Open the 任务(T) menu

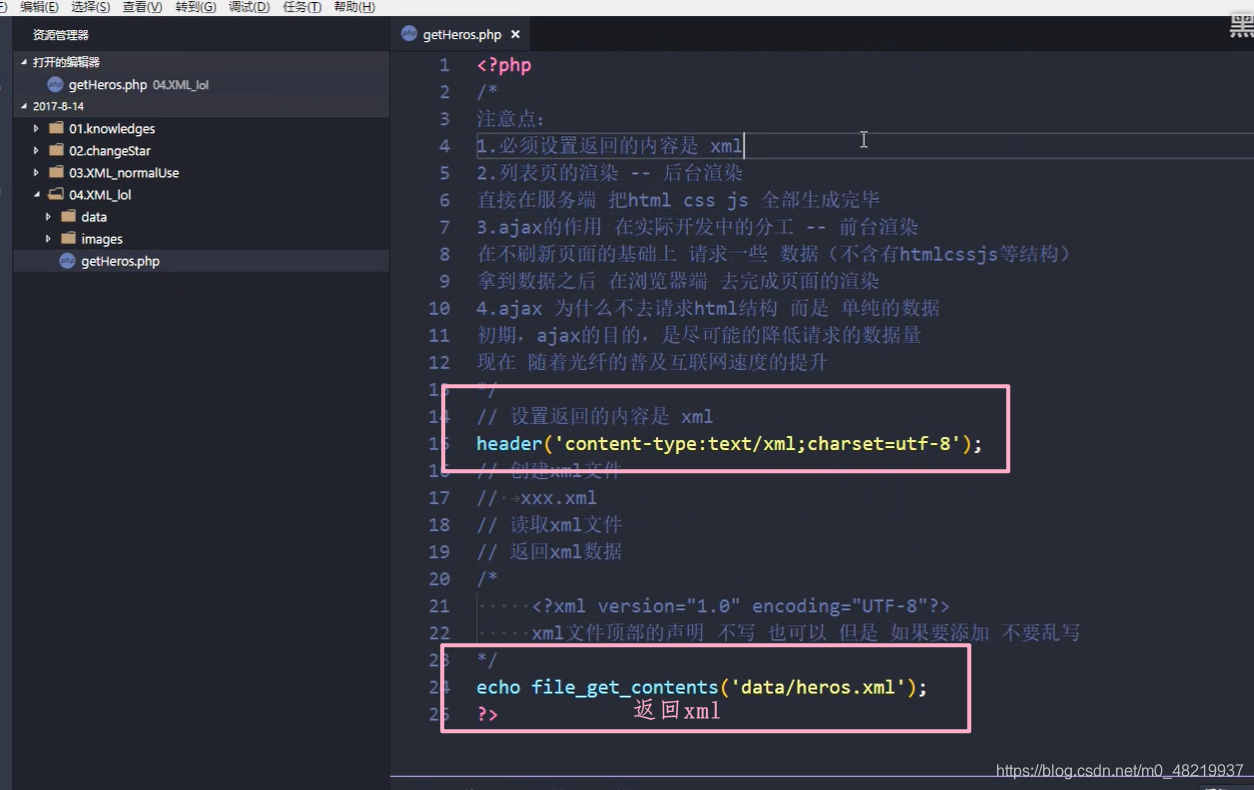pos(302,7)
